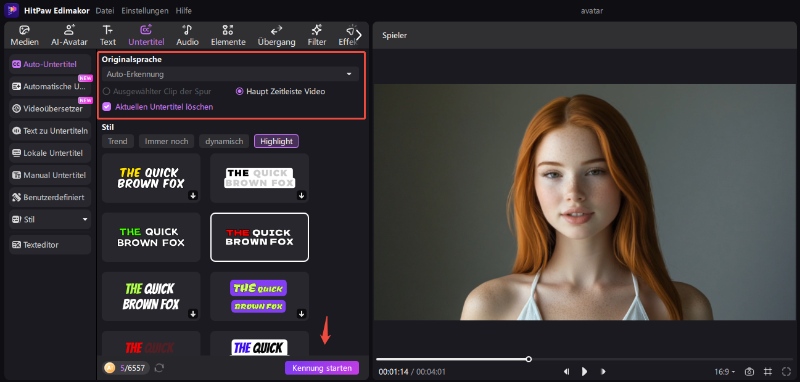
Task: Open the Einstellungen menu
Action: (x=145, y=11)
